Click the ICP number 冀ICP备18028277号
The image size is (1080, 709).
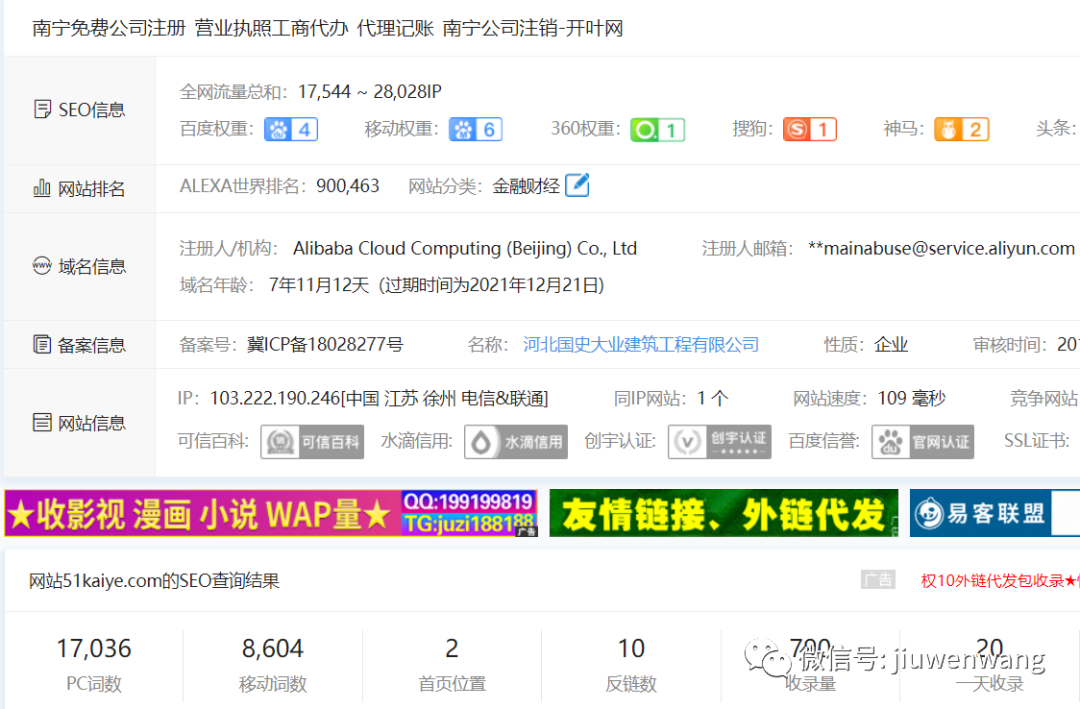point(325,345)
